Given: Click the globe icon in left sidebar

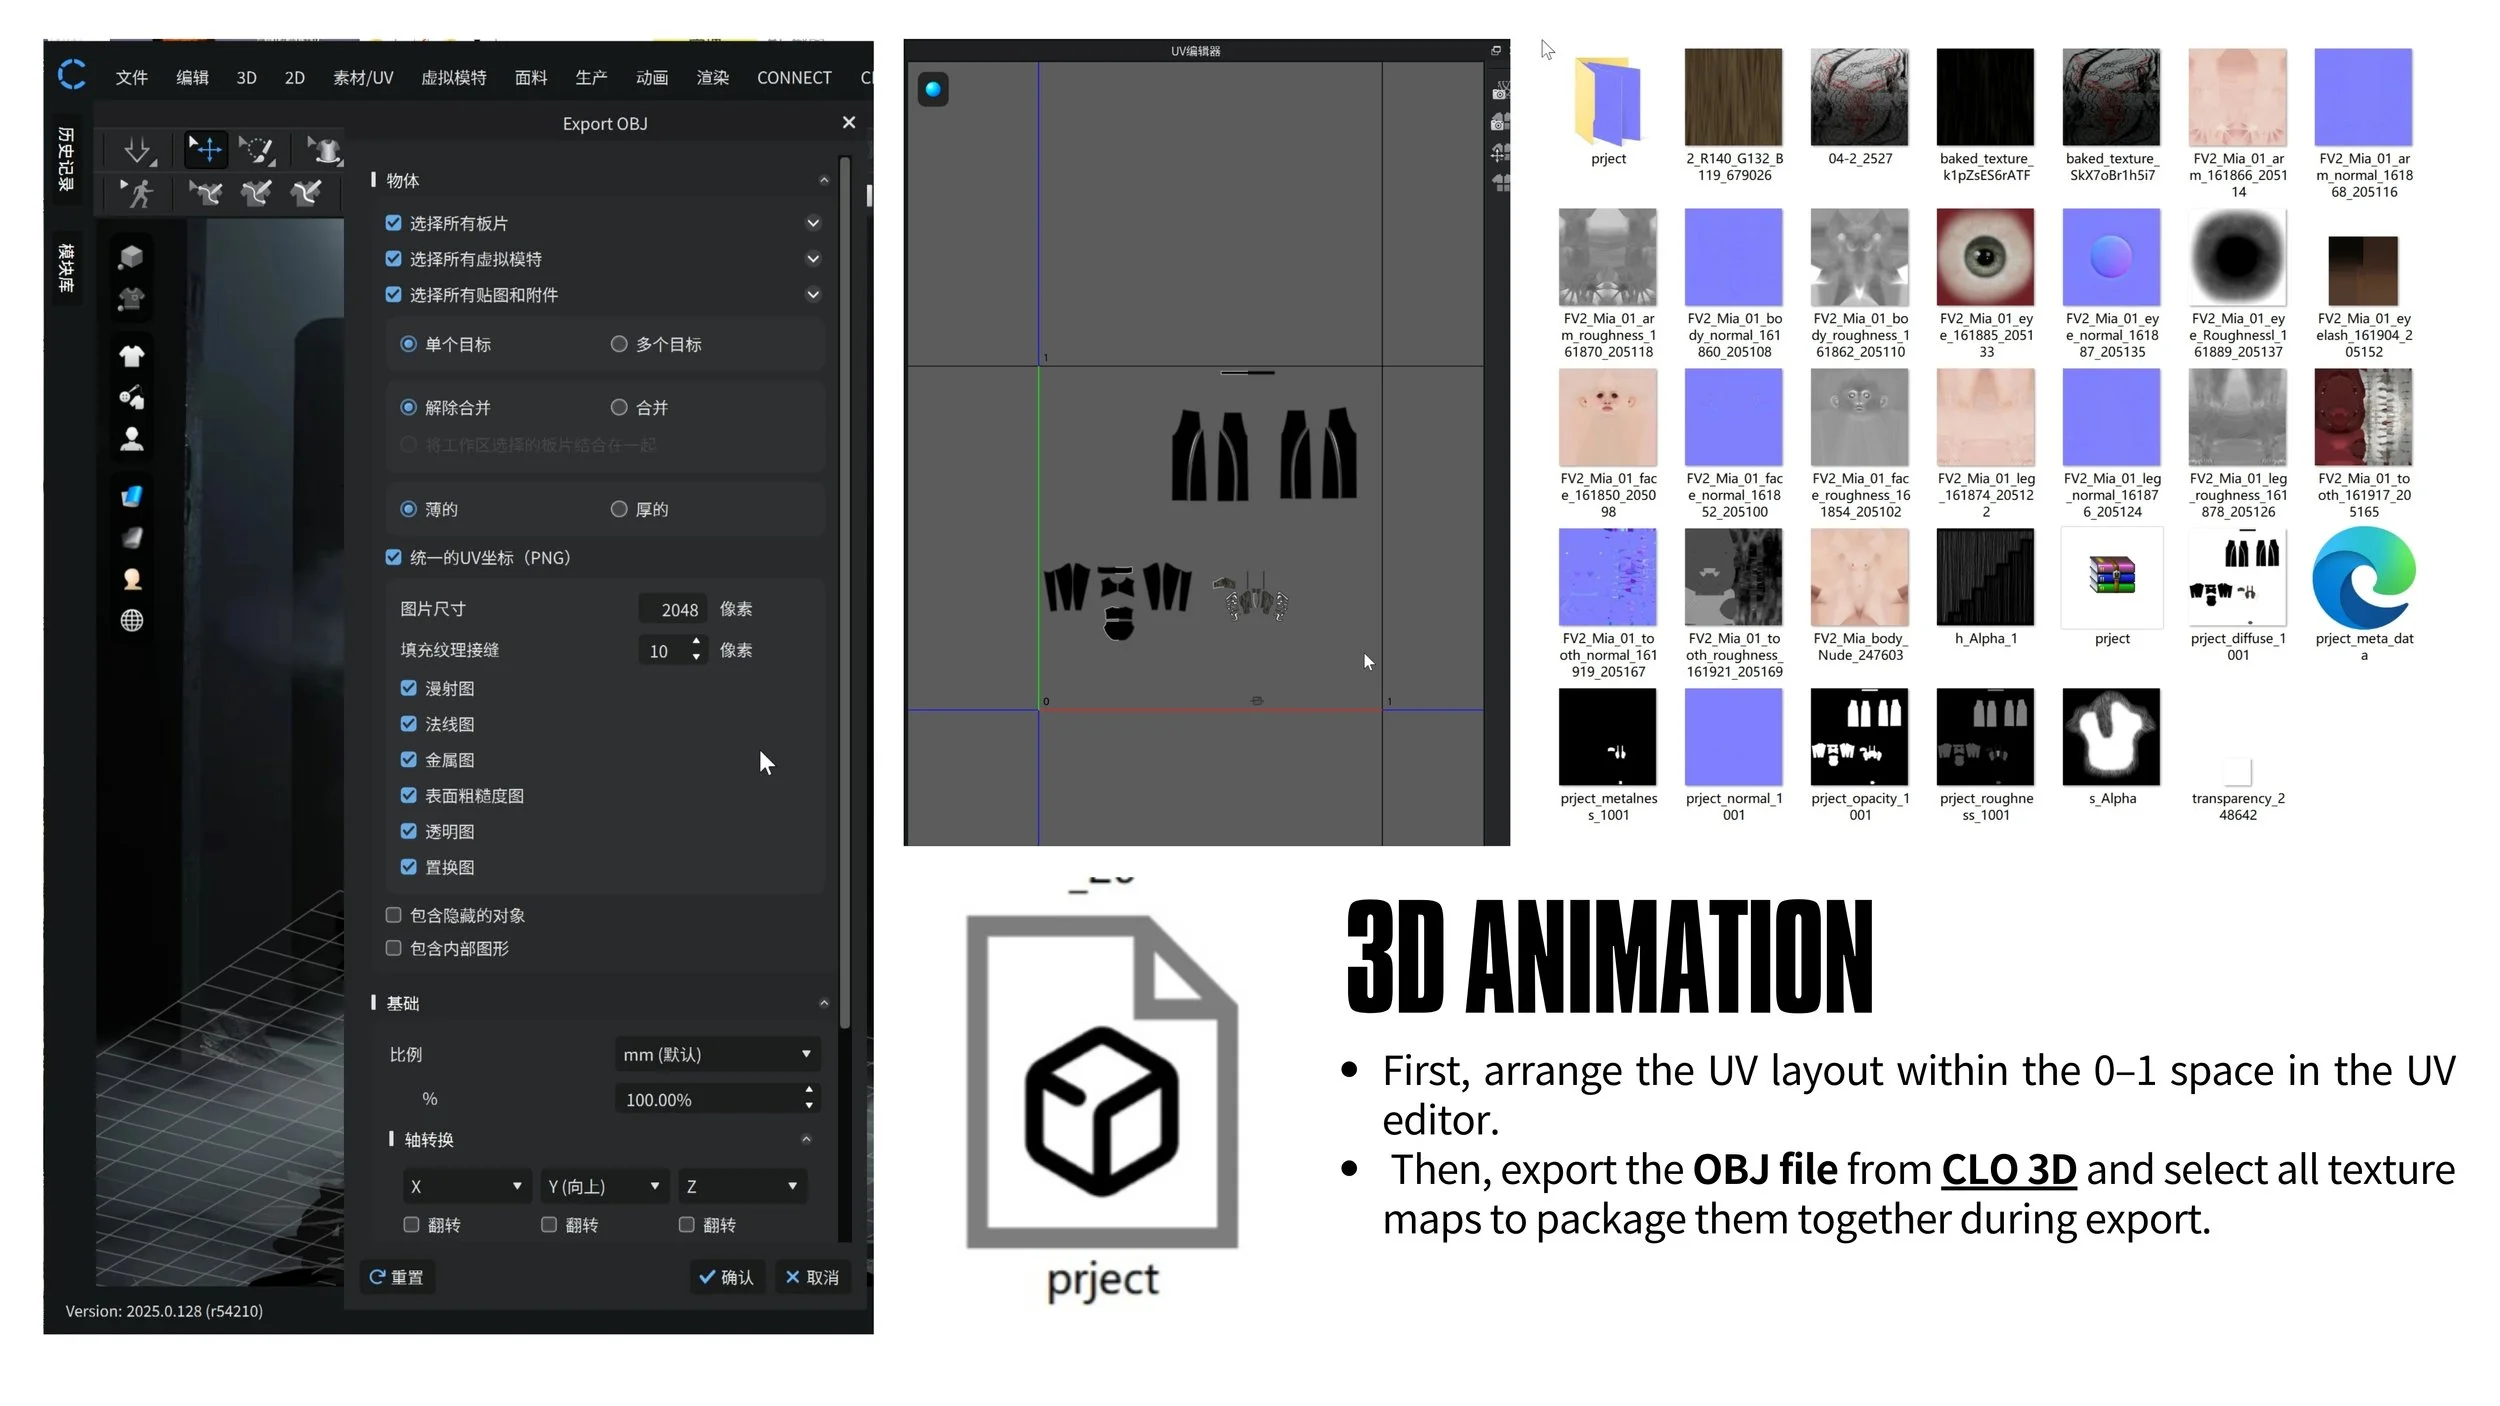Looking at the screenshot, I should 131,621.
